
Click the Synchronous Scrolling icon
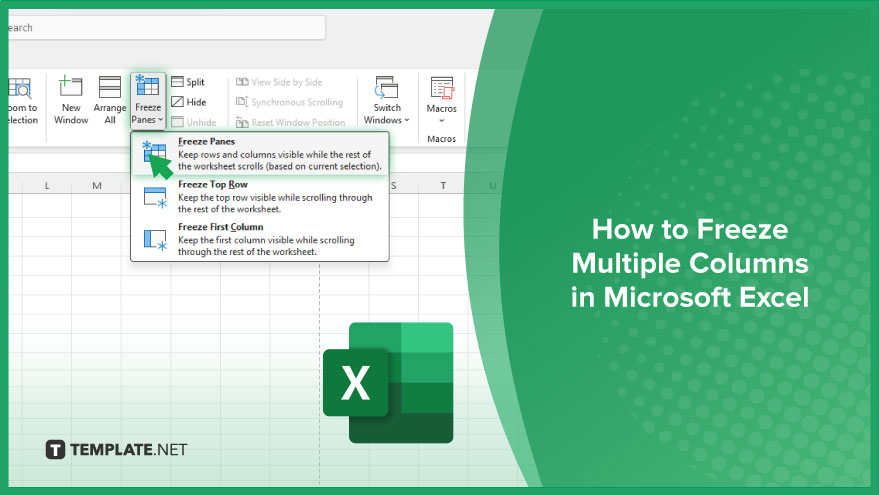tap(242, 102)
